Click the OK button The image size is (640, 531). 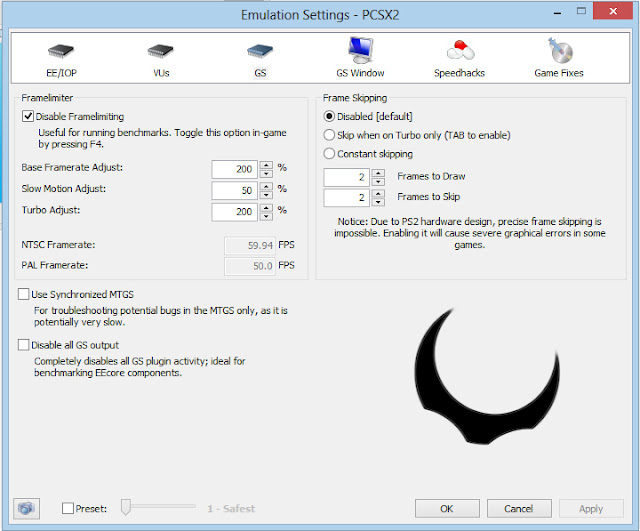pos(447,509)
